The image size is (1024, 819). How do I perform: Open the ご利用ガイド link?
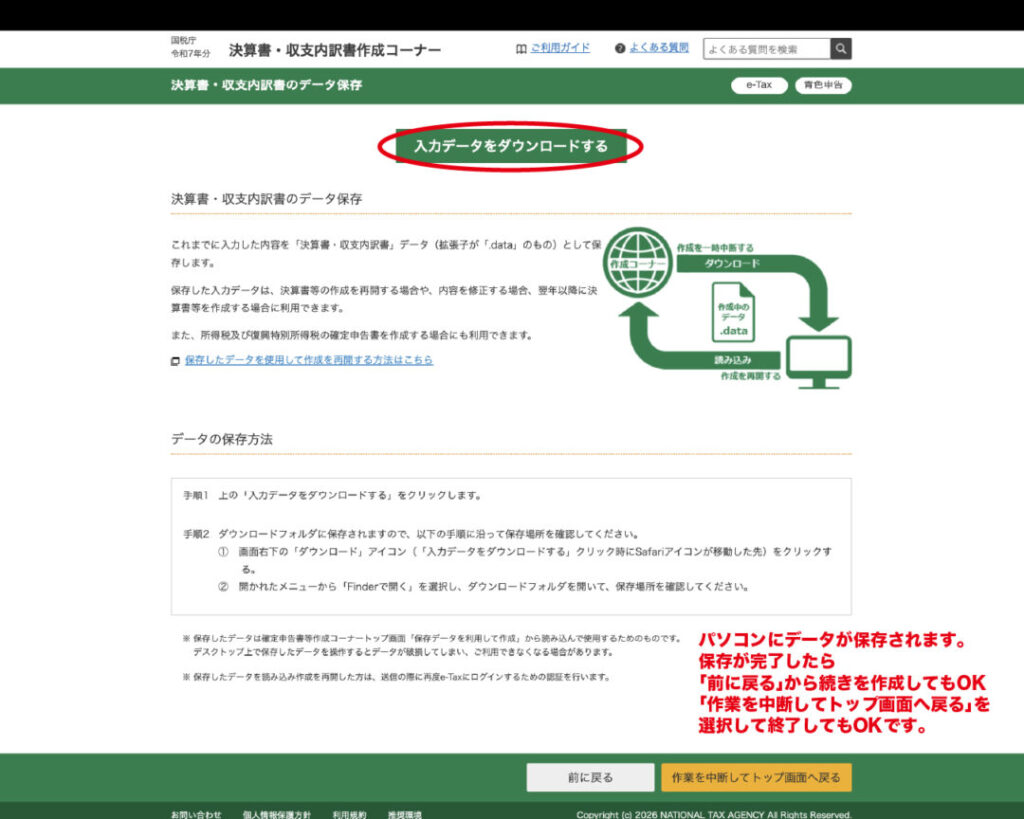(x=560, y=48)
